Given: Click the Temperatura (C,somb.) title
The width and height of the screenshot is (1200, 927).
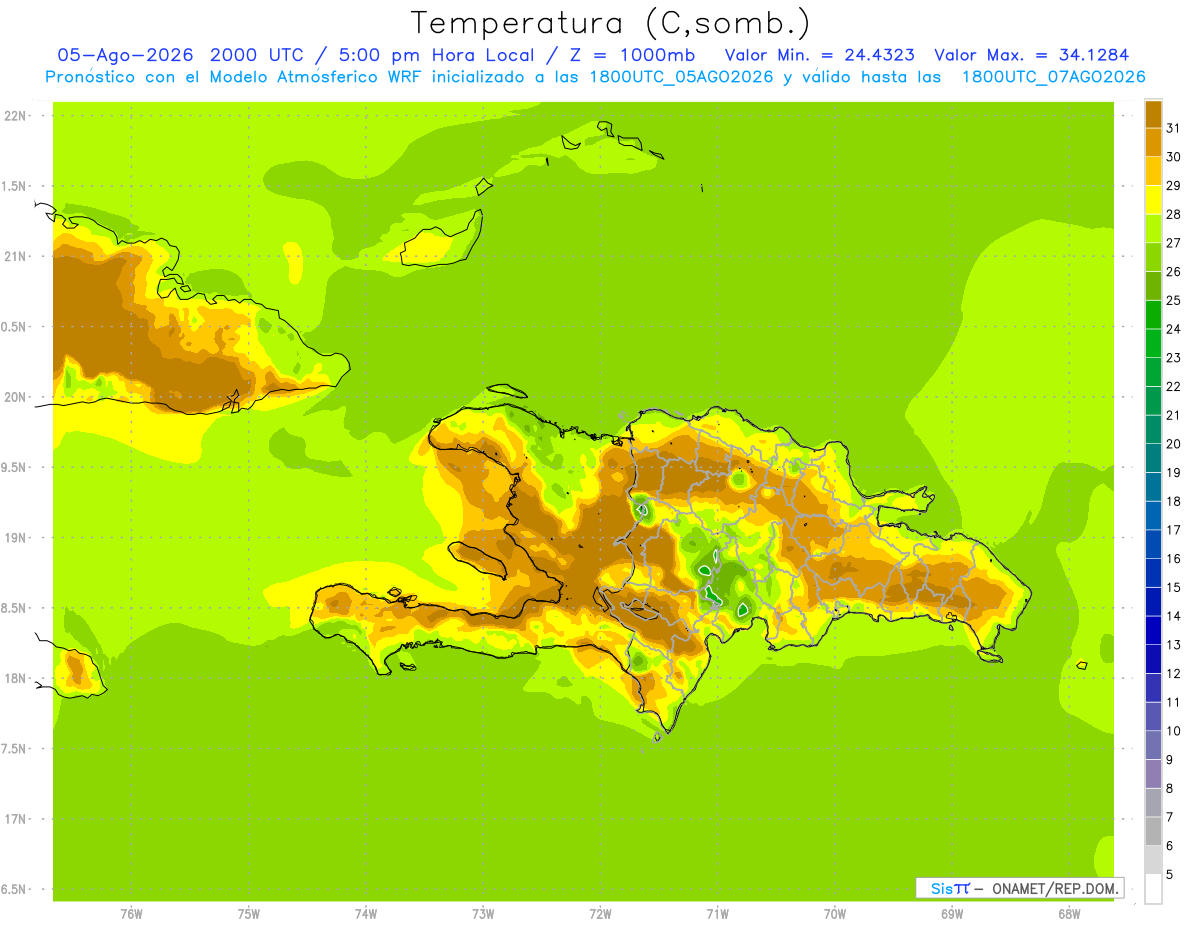Looking at the screenshot, I should 611,22.
